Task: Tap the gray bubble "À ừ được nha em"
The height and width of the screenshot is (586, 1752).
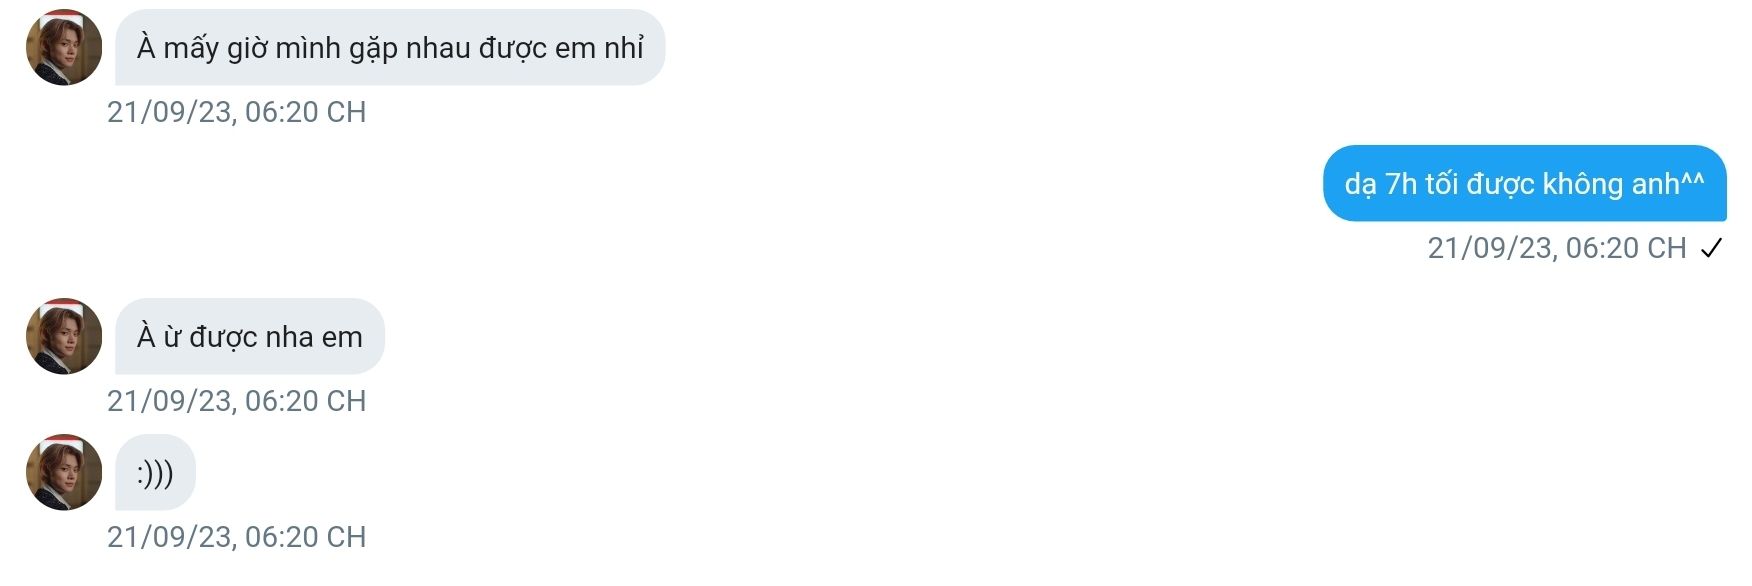Action: [250, 336]
